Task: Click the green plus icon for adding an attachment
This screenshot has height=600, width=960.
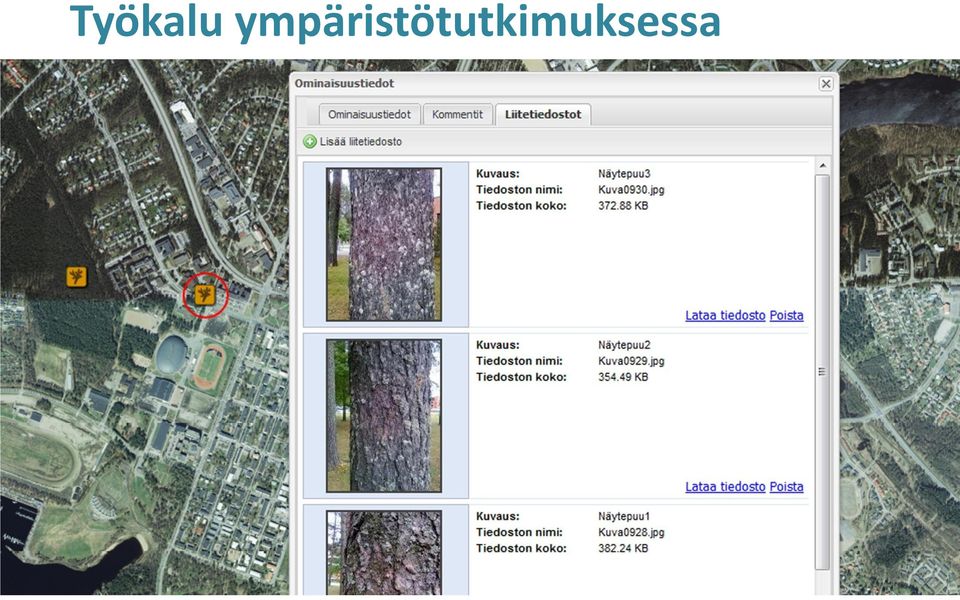Action: click(x=310, y=142)
